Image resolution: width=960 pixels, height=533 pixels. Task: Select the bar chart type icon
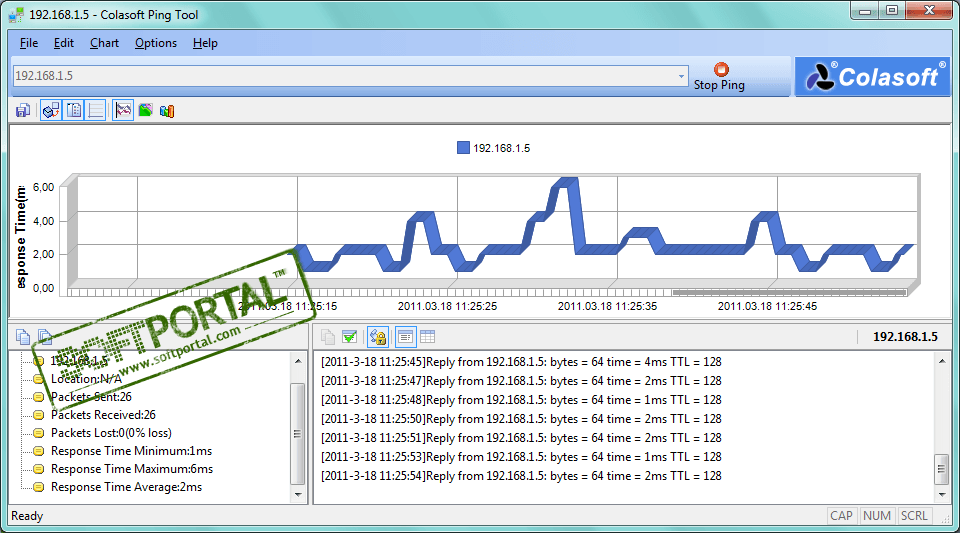(167, 111)
